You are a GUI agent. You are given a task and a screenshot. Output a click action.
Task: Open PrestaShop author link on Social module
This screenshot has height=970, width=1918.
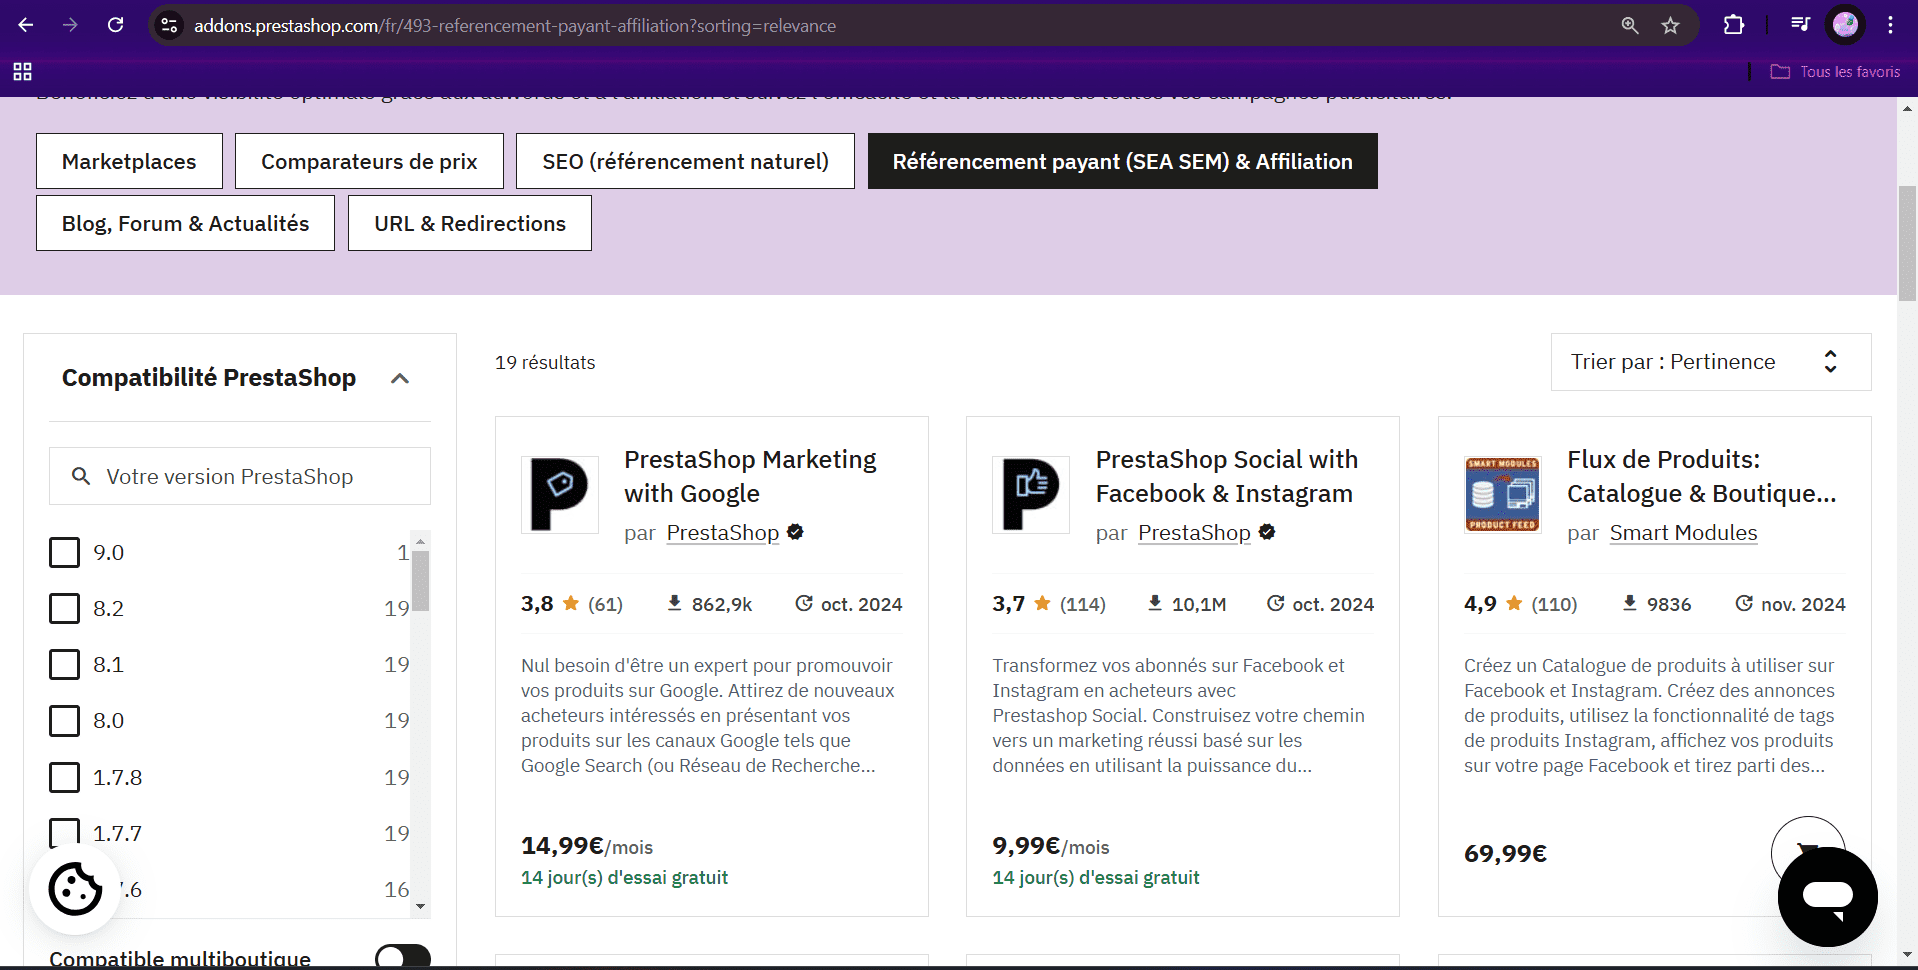coord(1194,533)
